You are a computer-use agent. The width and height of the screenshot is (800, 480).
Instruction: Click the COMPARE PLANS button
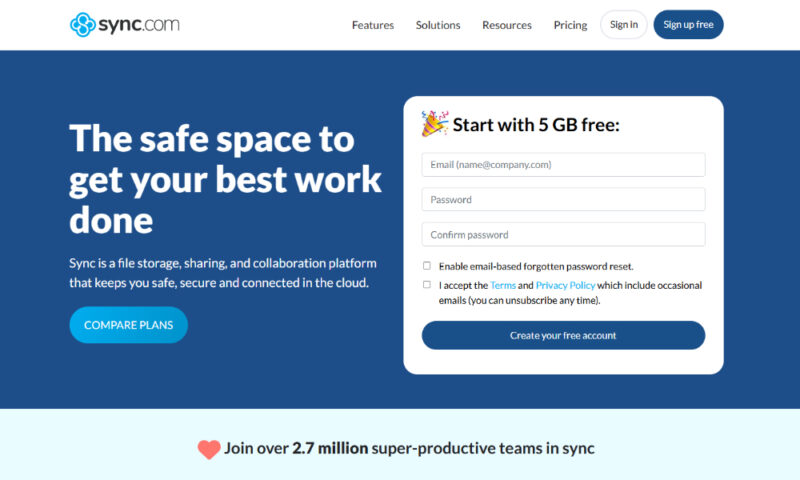pos(128,325)
